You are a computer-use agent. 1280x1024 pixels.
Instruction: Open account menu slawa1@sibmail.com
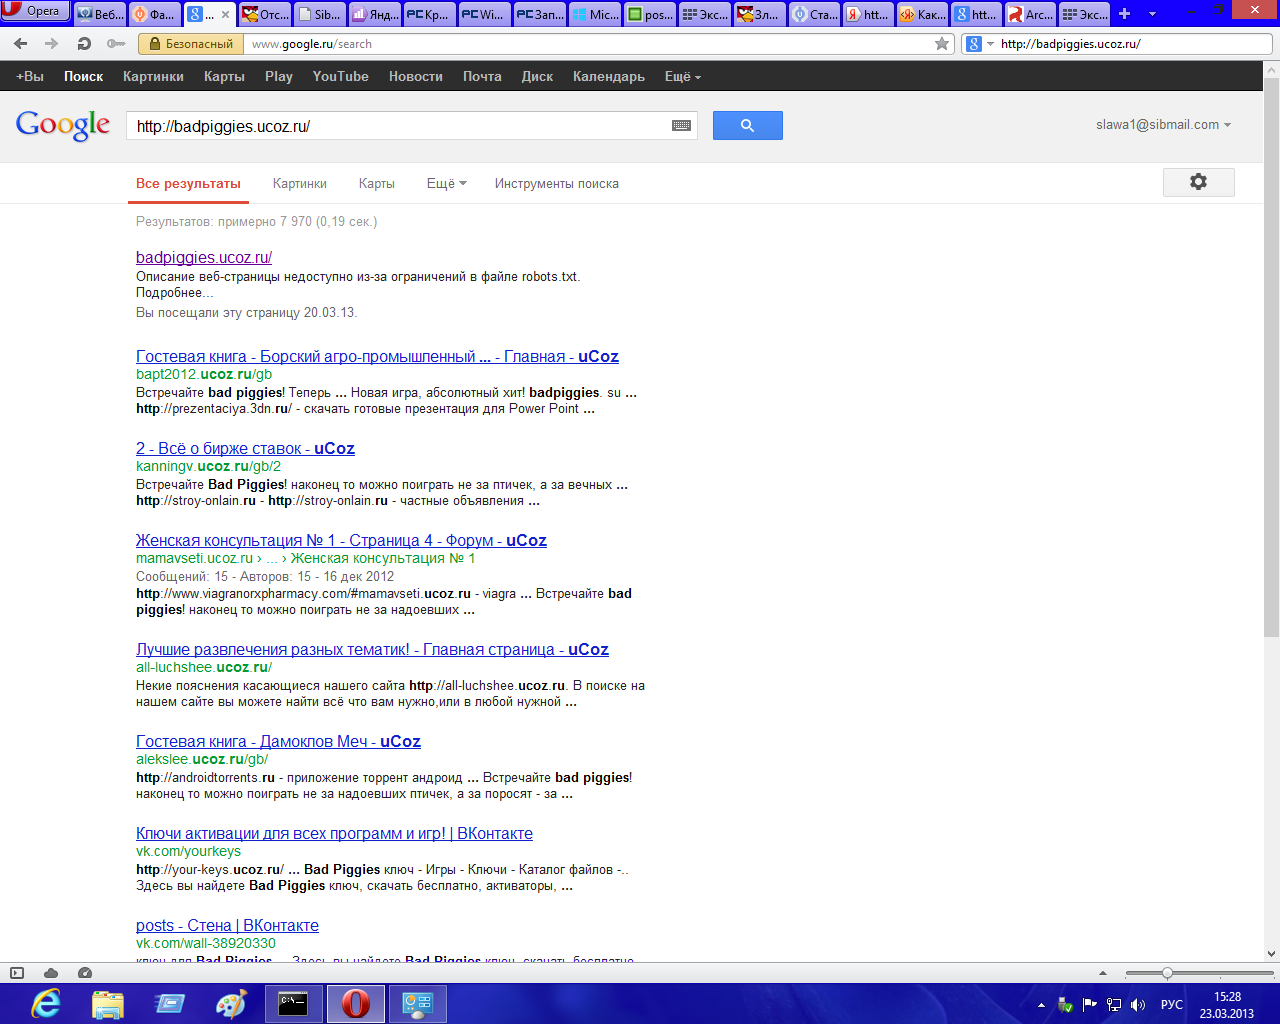point(1163,125)
